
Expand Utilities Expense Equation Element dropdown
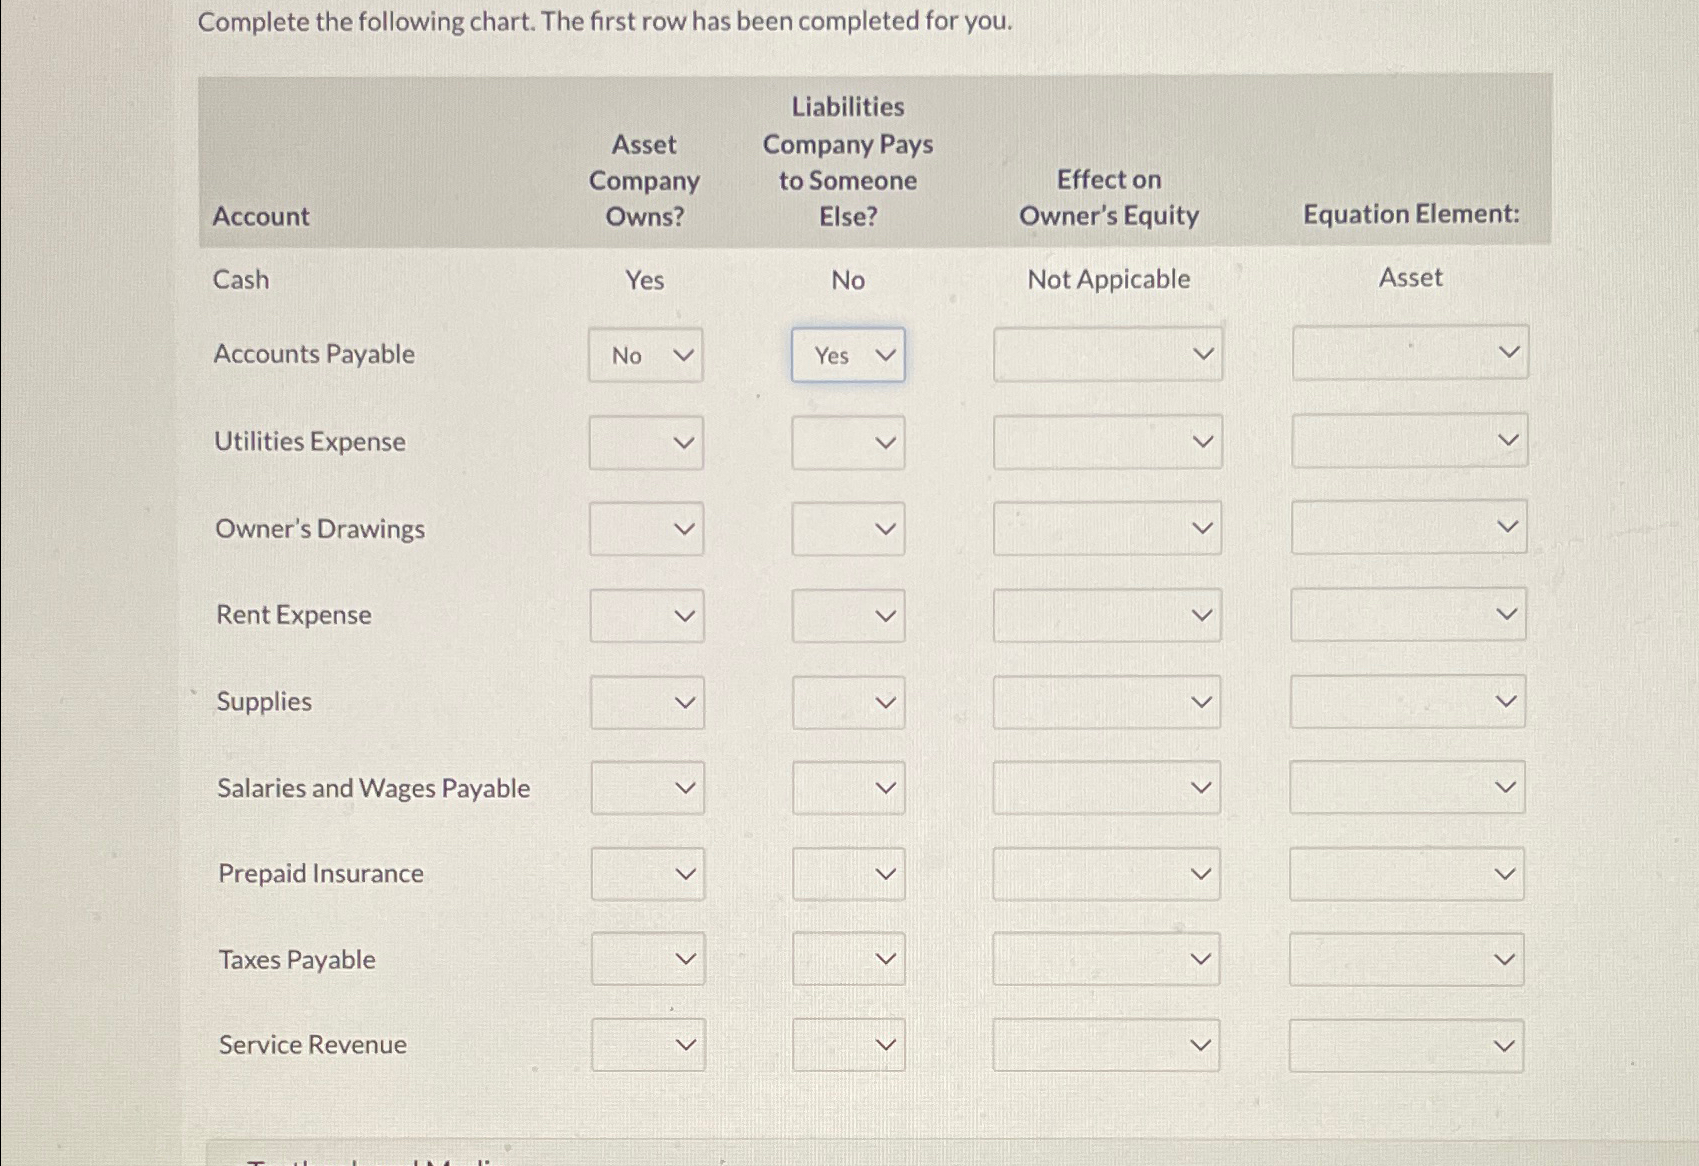point(1409,441)
